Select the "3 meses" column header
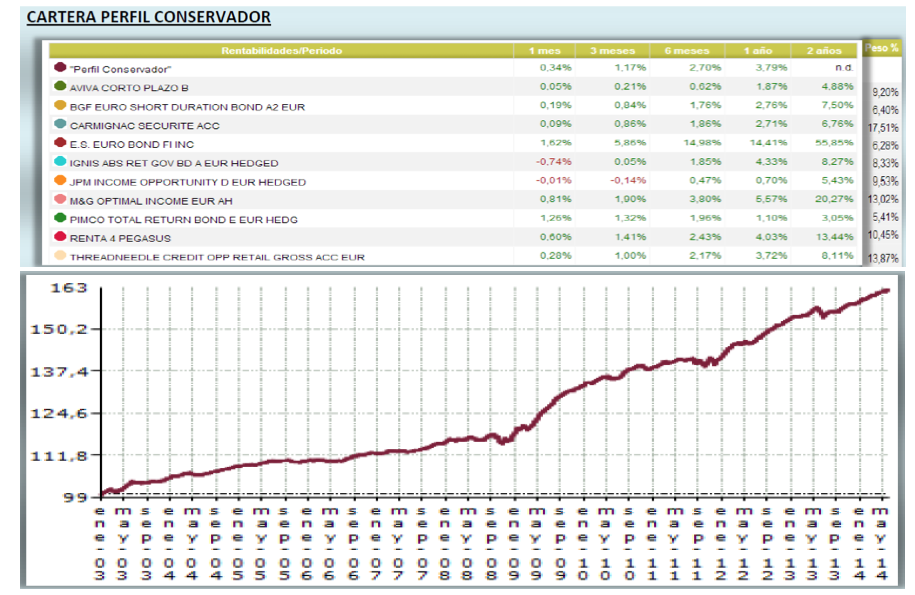Screen dimensions: 915x595 pyautogui.click(x=612, y=51)
